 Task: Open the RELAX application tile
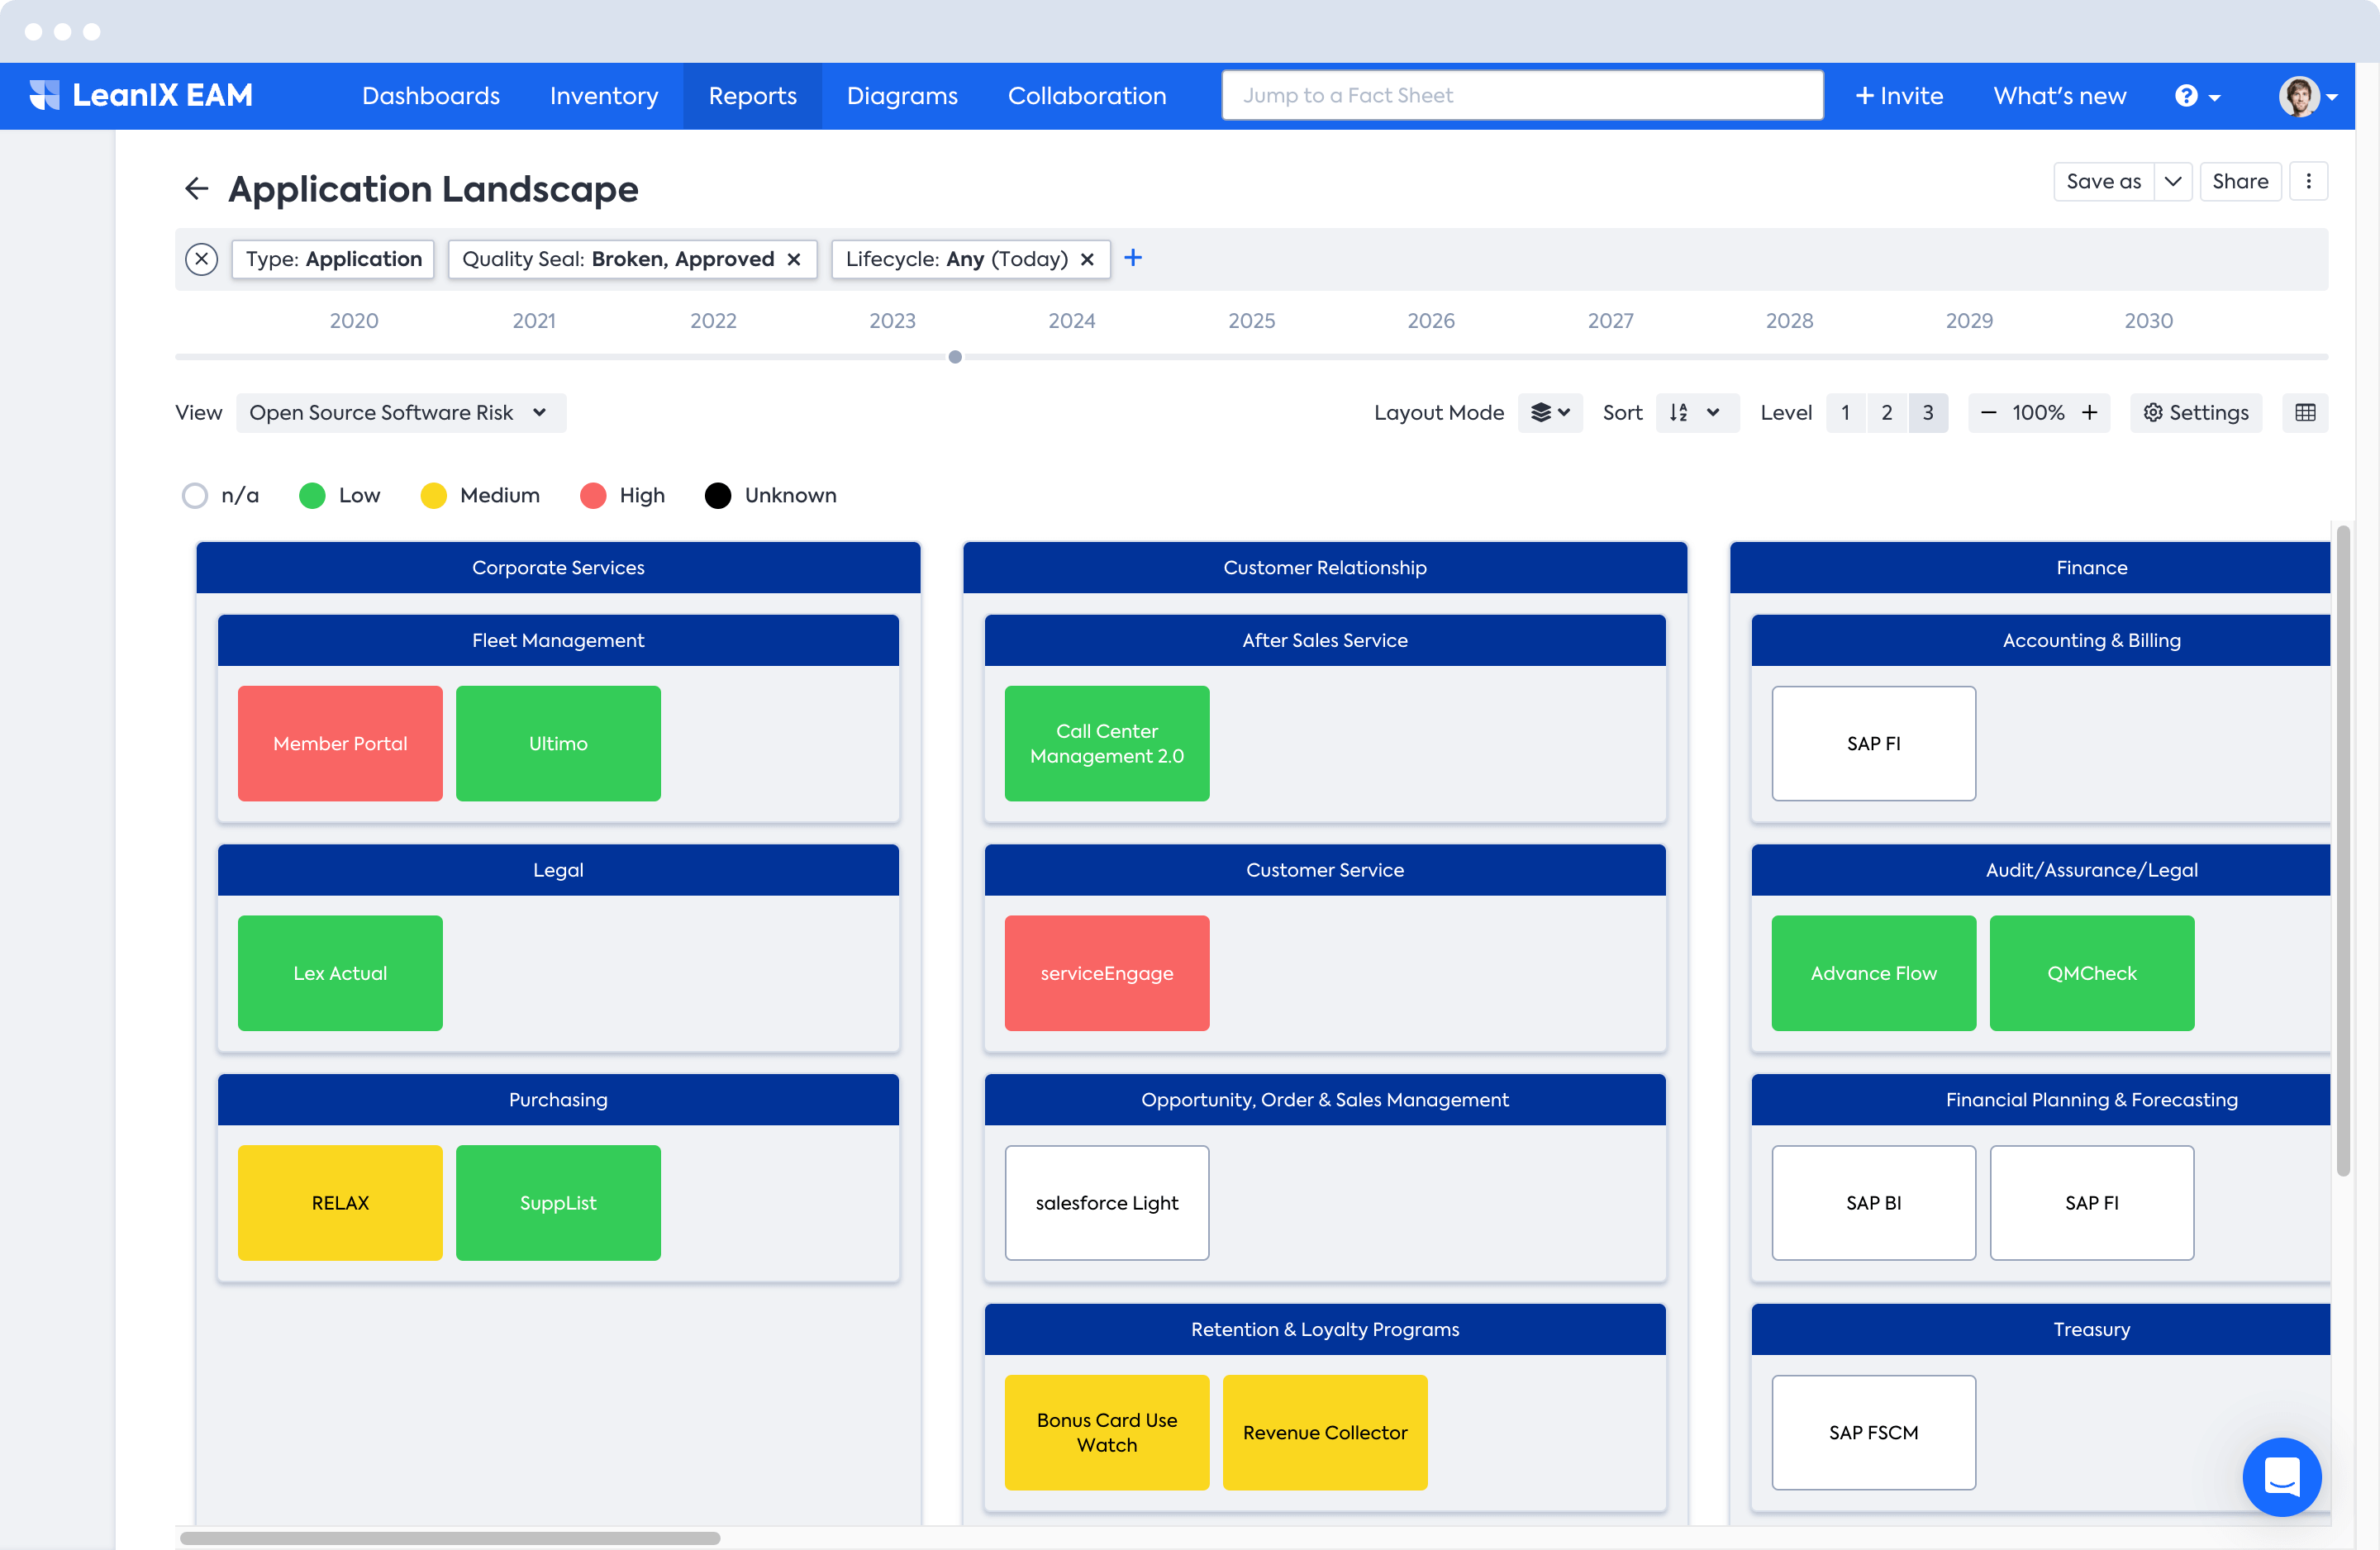pyautogui.click(x=340, y=1203)
